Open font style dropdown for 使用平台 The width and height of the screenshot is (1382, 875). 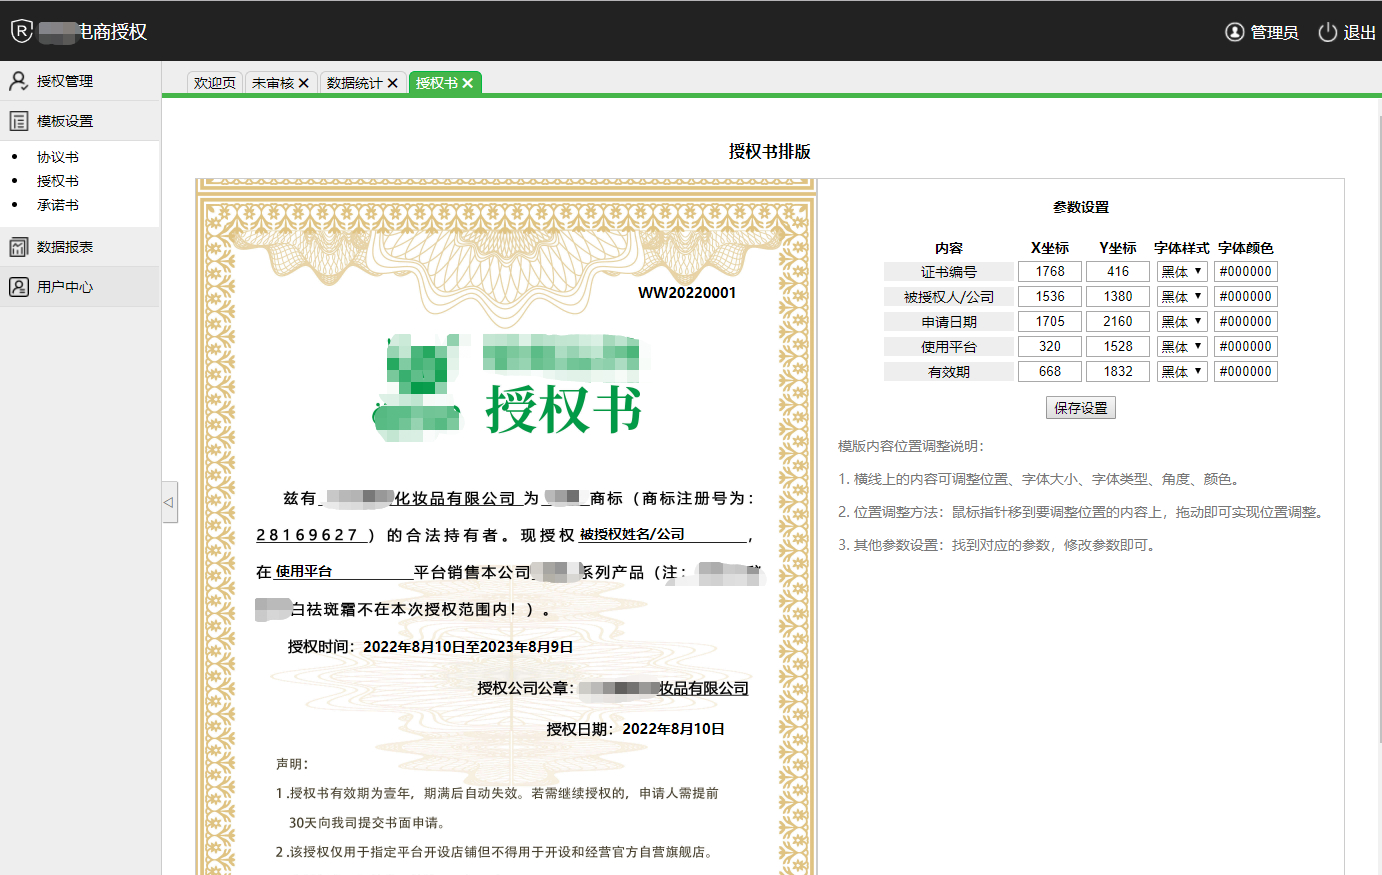1182,346
